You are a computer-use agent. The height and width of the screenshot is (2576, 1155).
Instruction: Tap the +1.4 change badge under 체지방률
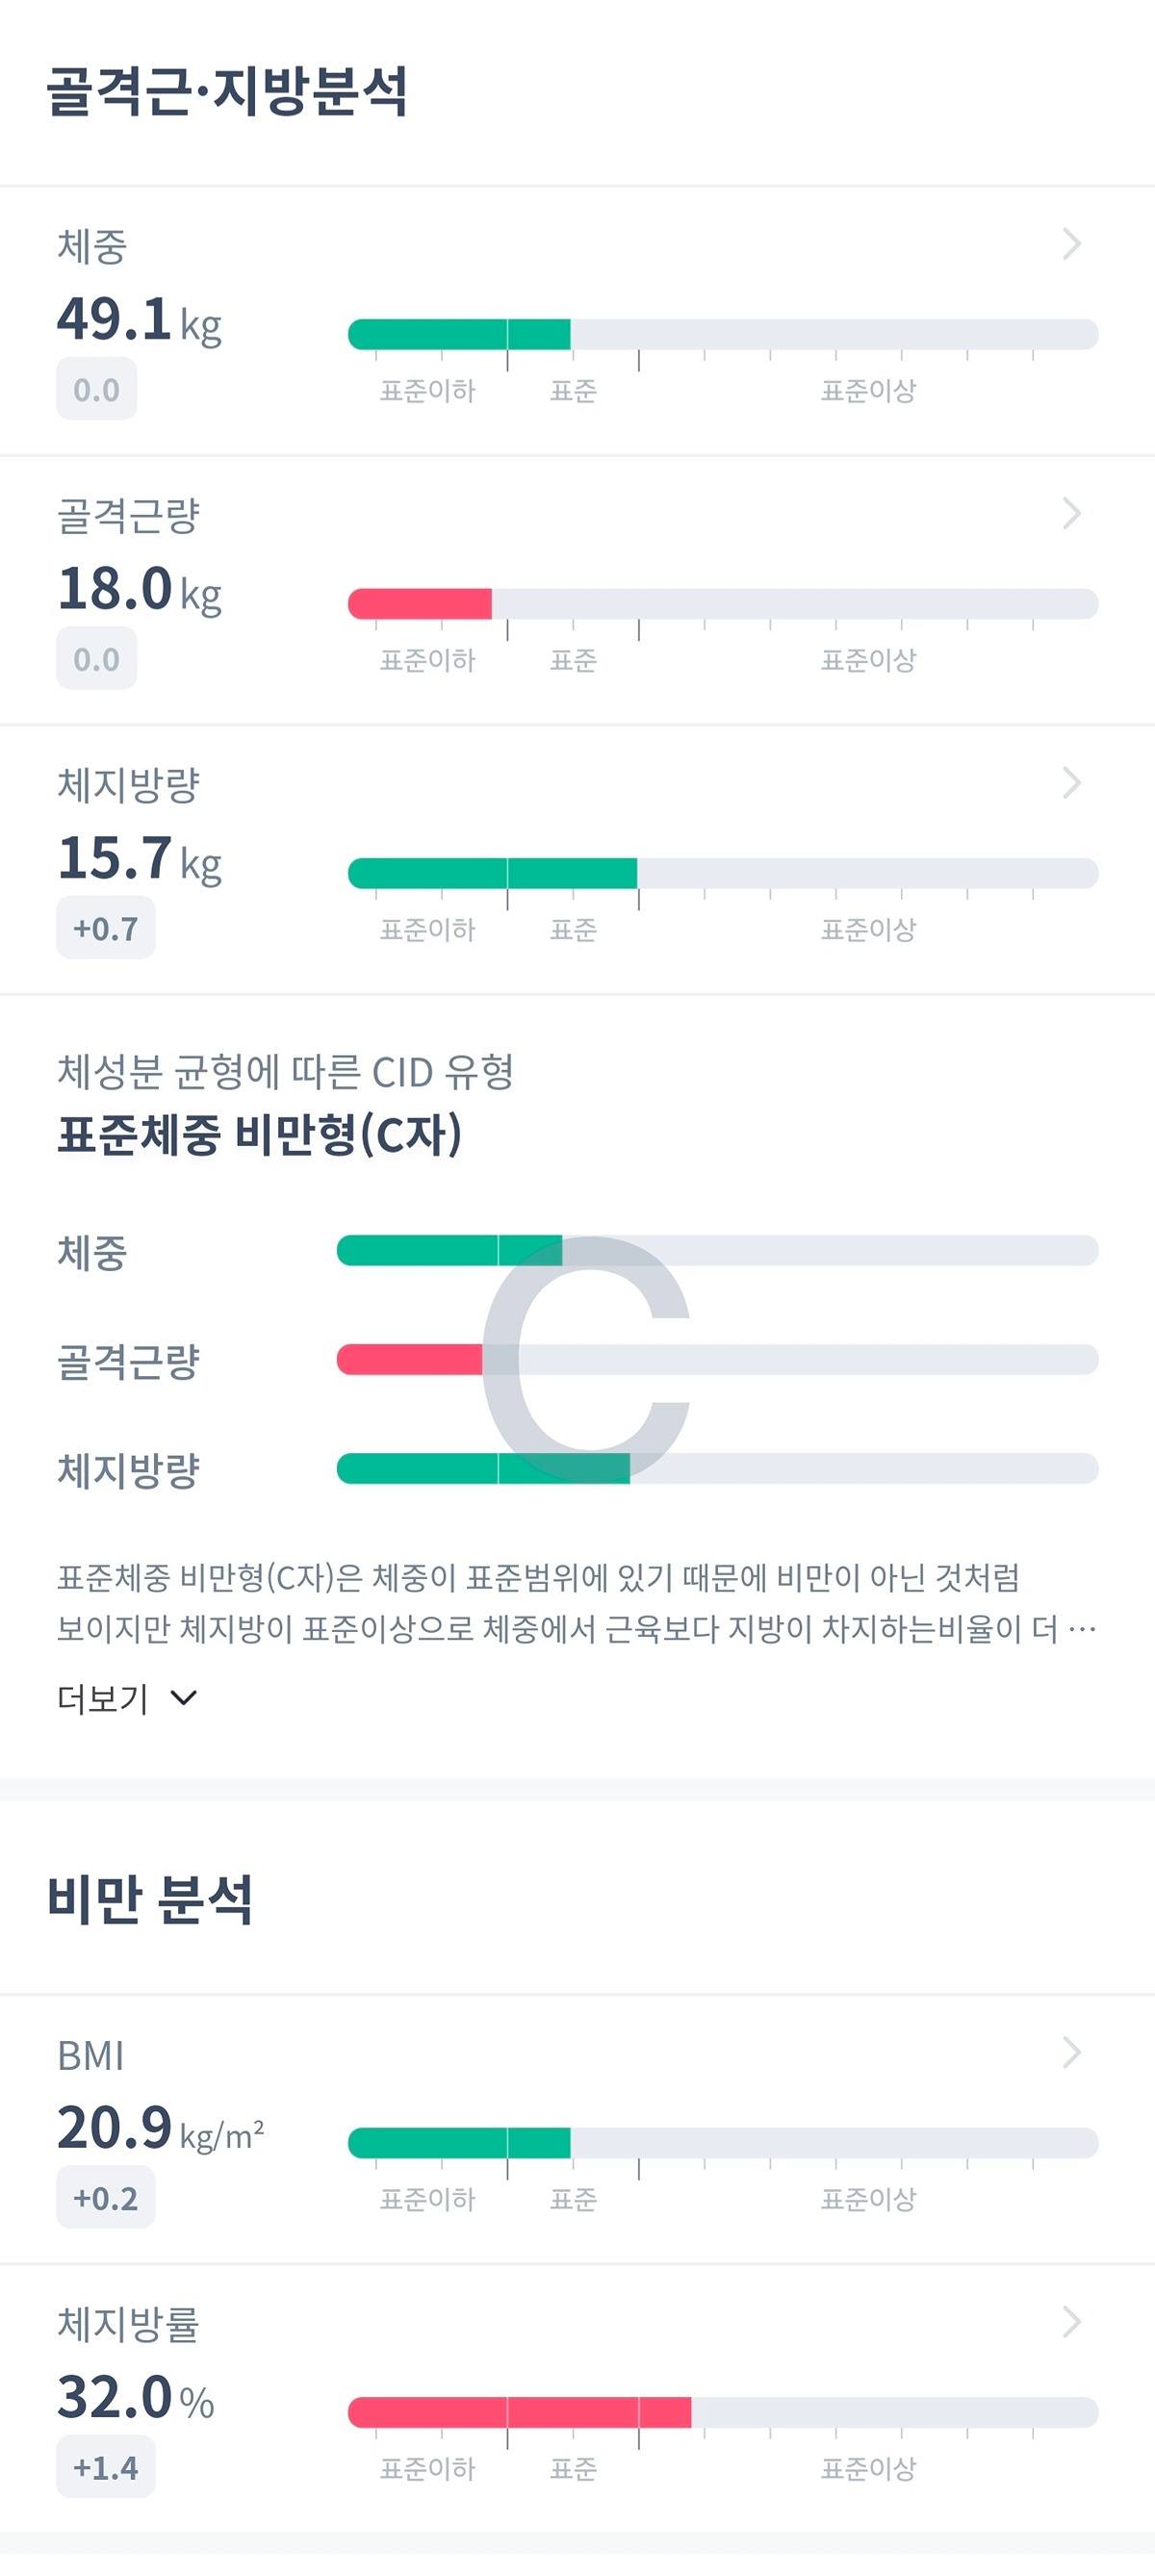click(105, 2467)
